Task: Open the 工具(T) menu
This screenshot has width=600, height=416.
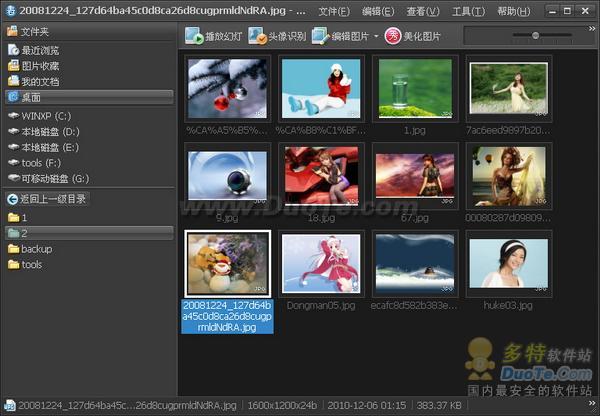Action: (x=468, y=11)
